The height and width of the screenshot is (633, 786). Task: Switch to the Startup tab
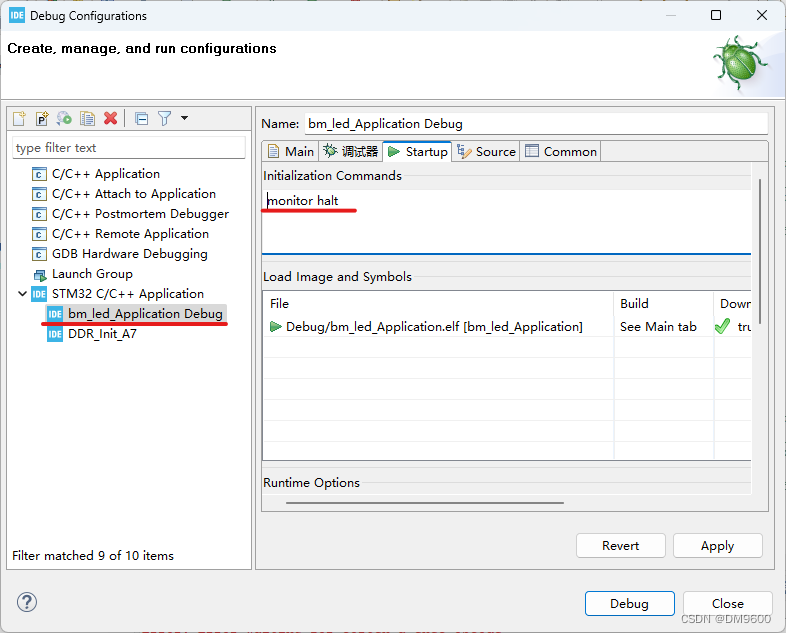point(418,151)
